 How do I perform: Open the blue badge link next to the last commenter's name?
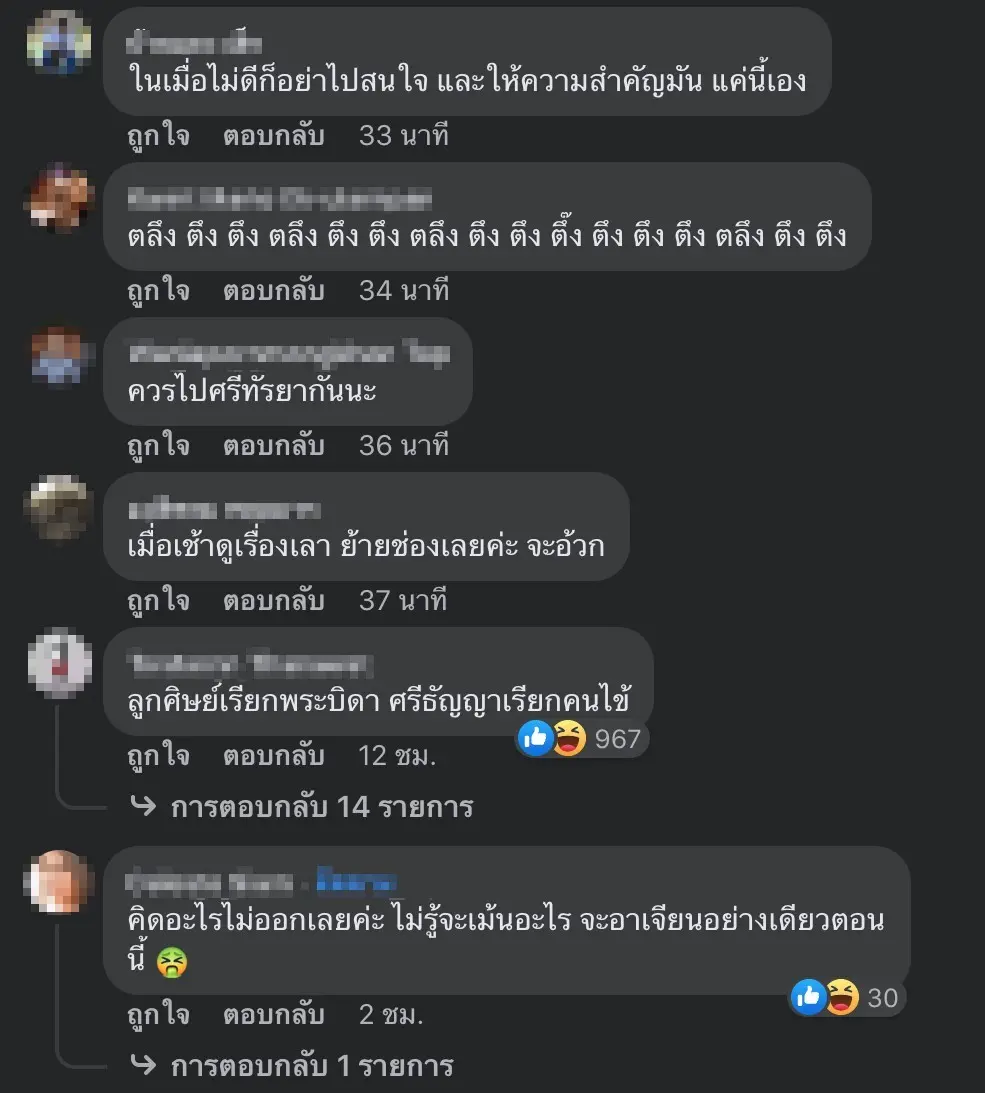pos(357,882)
